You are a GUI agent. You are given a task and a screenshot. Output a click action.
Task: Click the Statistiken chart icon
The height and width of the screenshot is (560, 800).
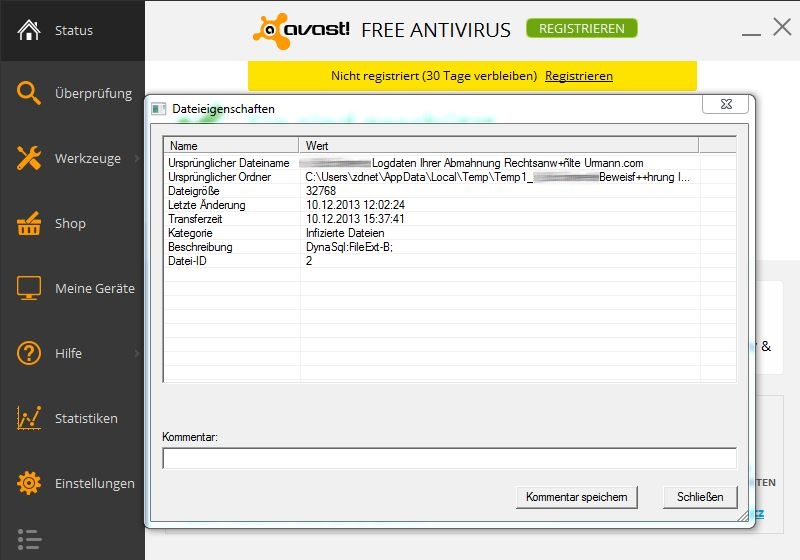tap(29, 418)
